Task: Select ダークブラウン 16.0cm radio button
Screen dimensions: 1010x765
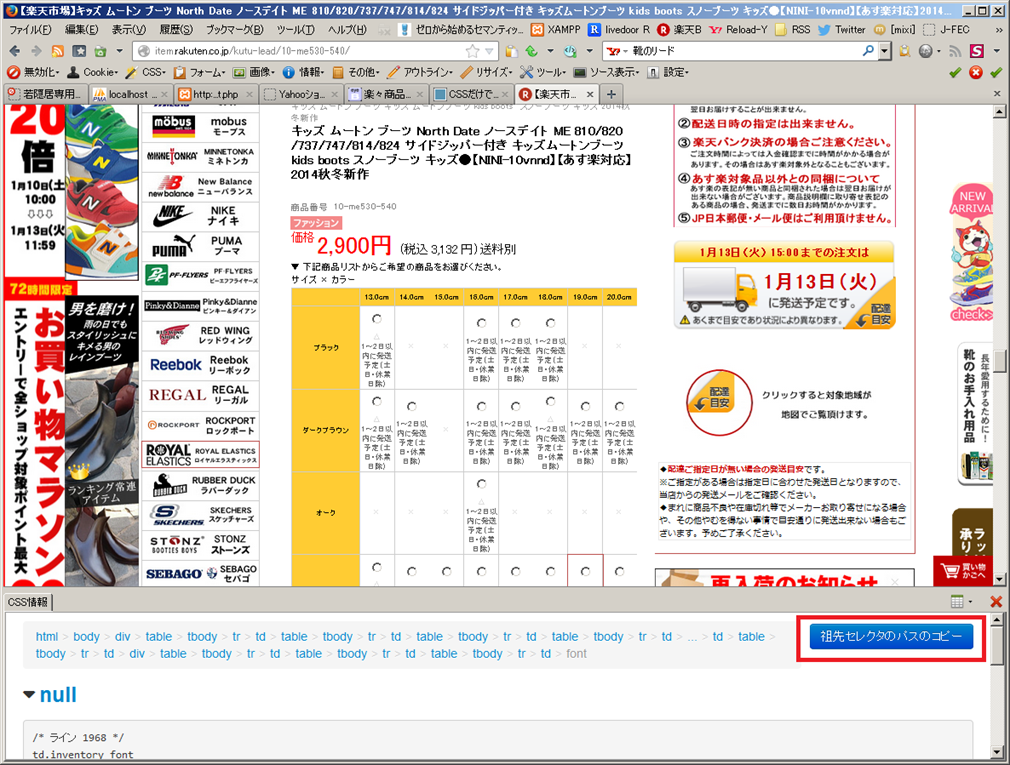Action: (481, 406)
